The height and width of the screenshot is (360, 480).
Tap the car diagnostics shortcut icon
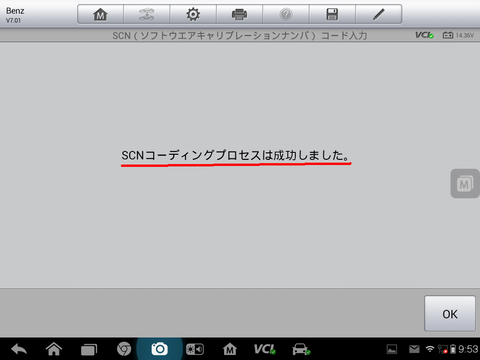tap(301, 349)
